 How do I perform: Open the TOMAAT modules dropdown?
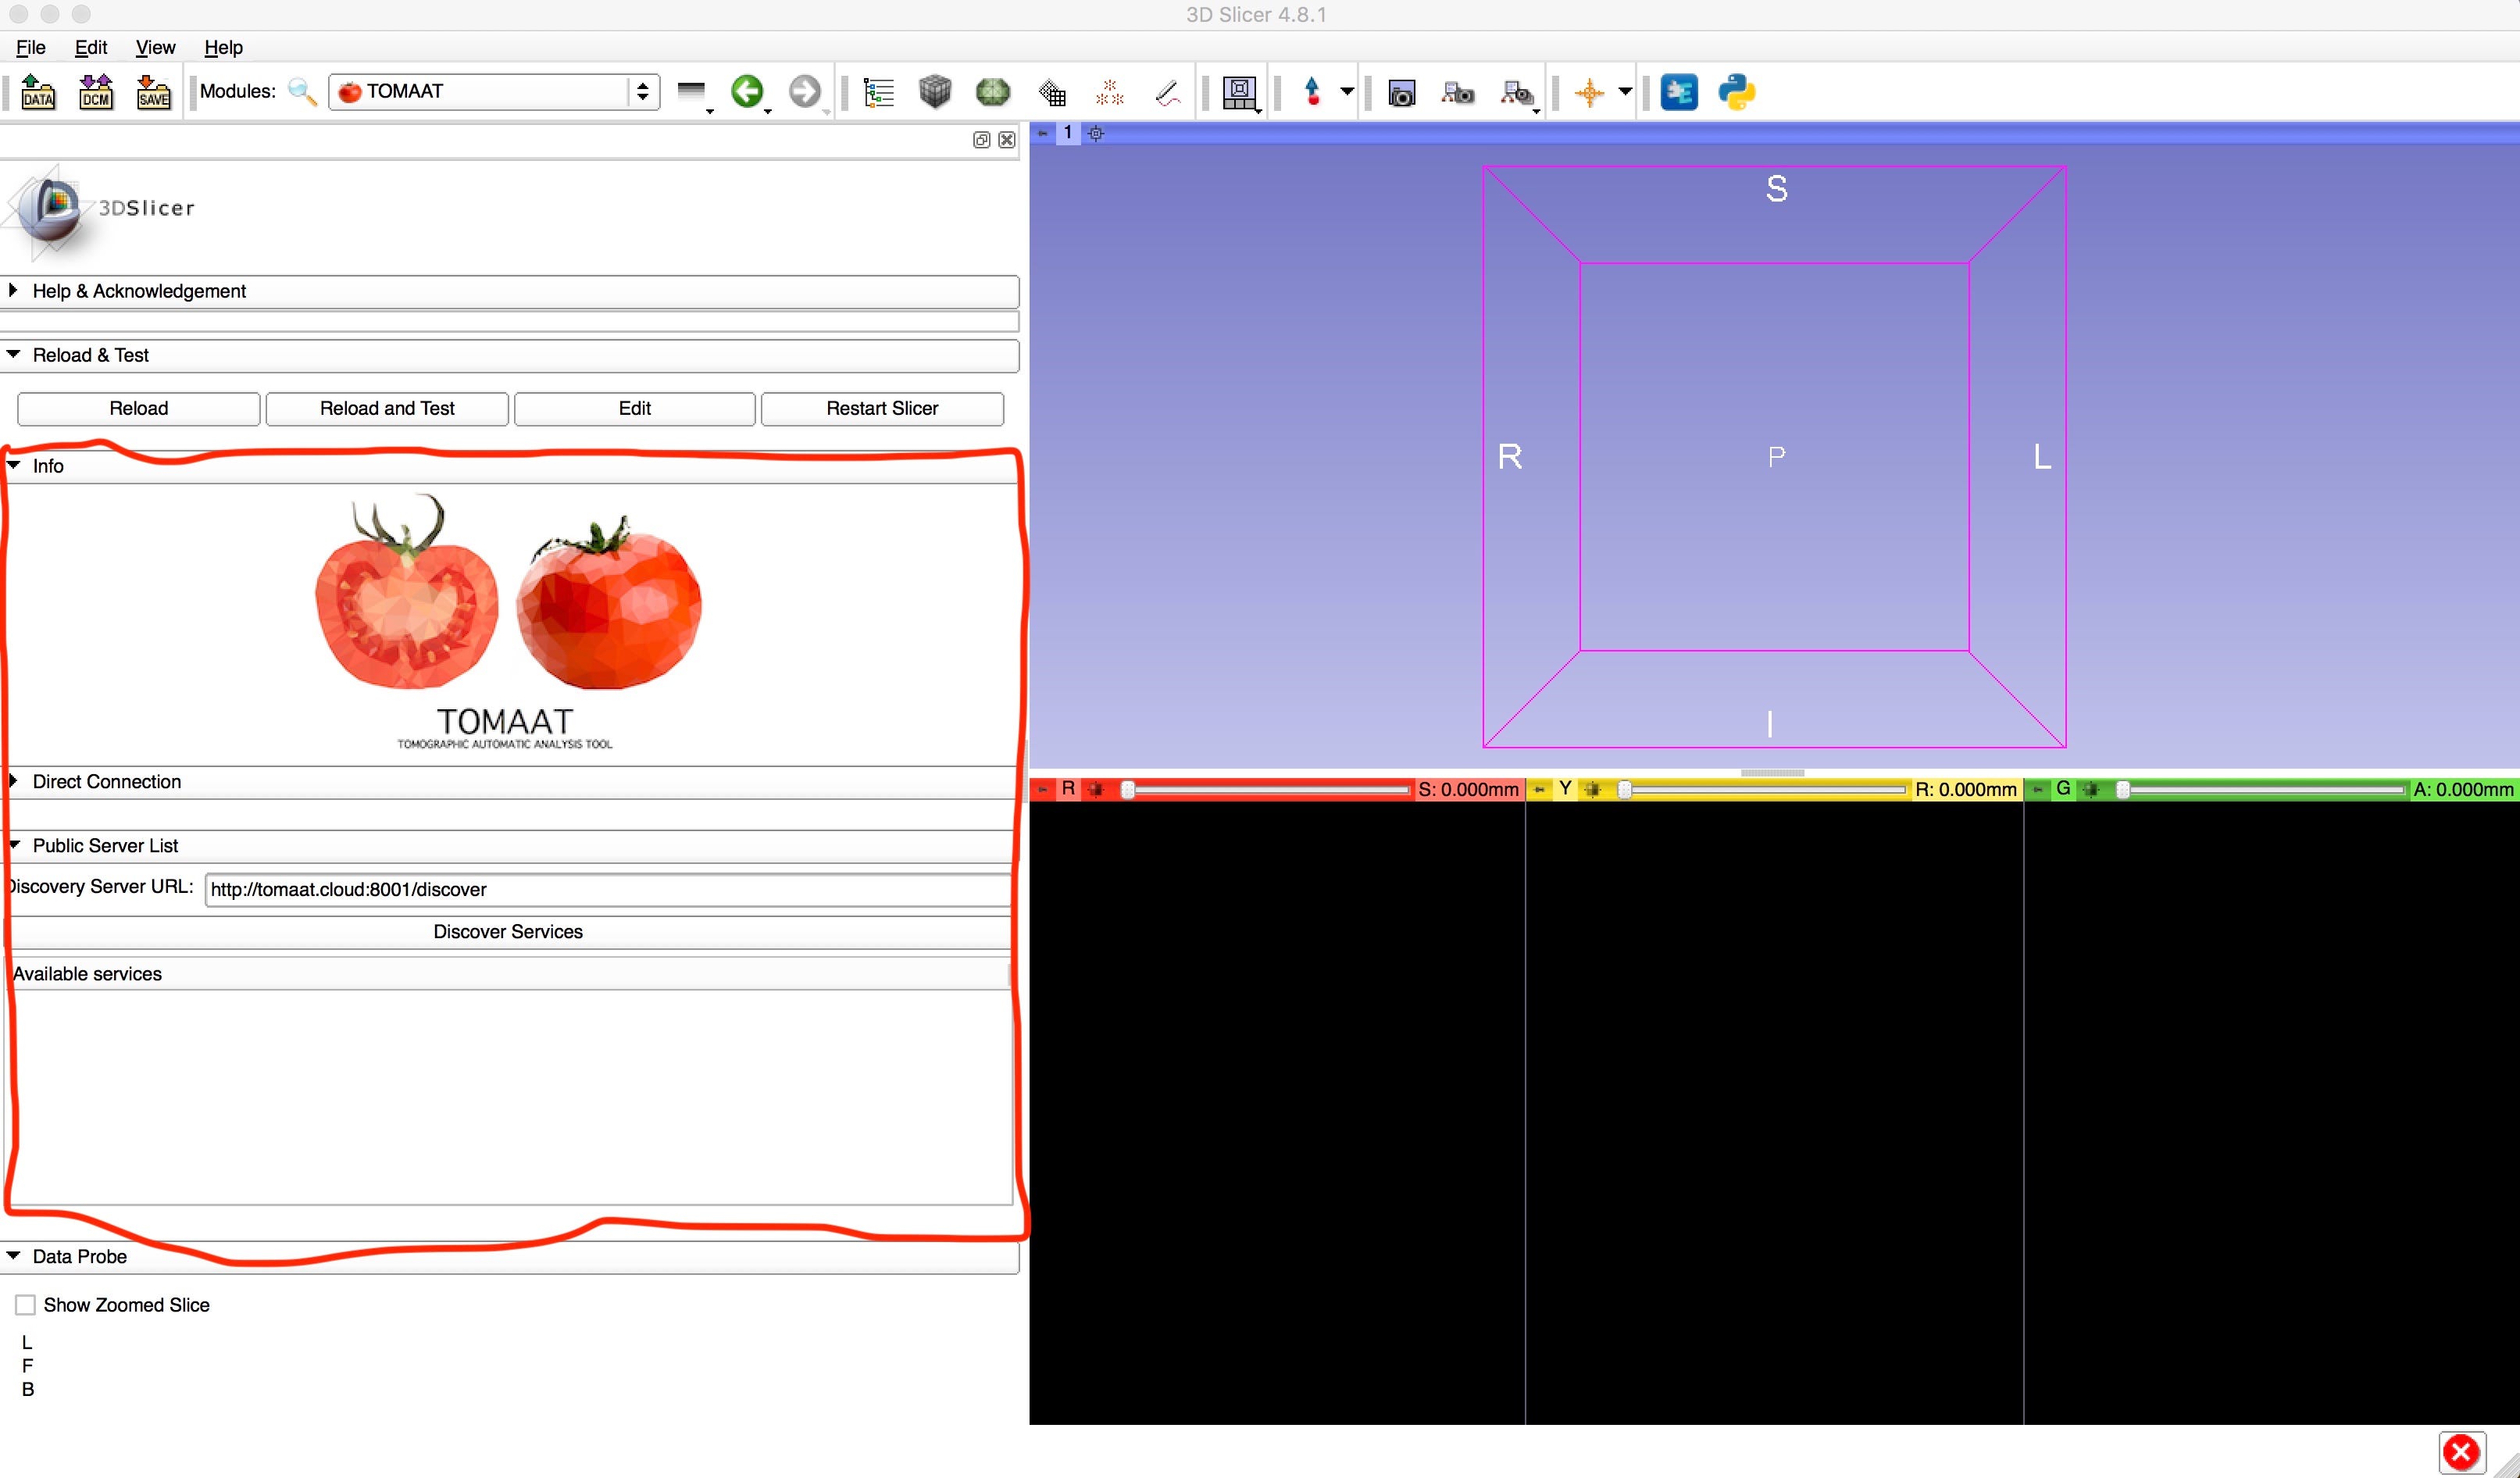coord(494,92)
